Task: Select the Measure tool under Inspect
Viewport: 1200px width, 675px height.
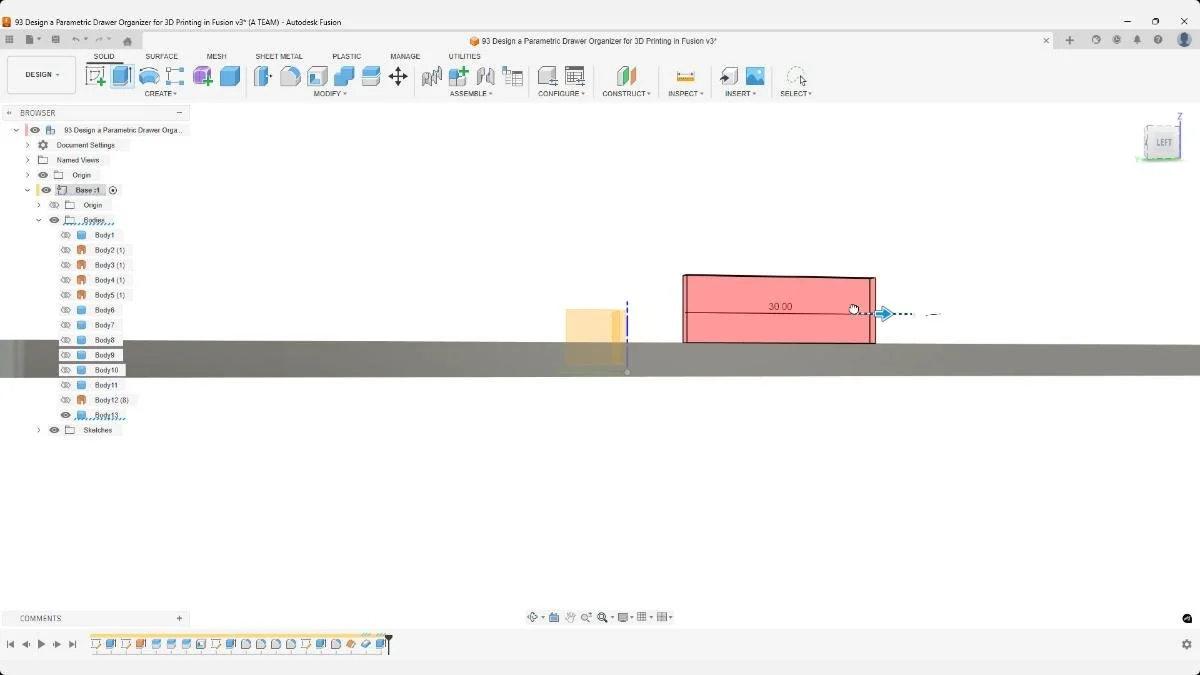Action: (x=685, y=76)
